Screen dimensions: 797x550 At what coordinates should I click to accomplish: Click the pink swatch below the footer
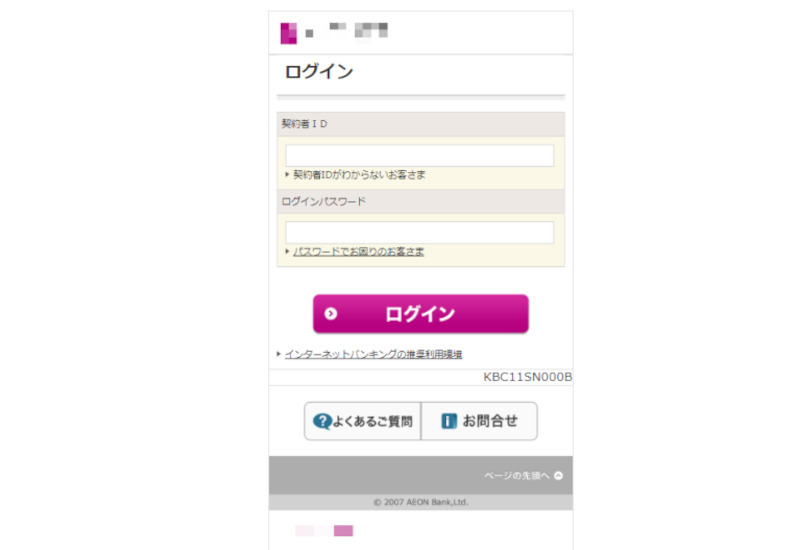point(343,531)
